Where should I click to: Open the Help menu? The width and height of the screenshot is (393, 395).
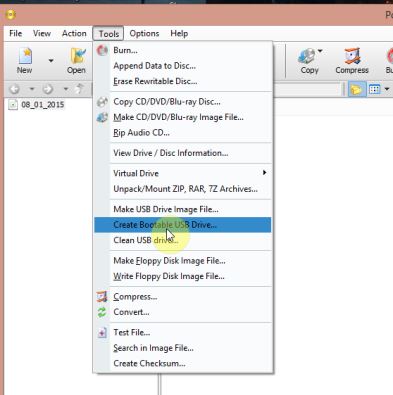pos(179,34)
